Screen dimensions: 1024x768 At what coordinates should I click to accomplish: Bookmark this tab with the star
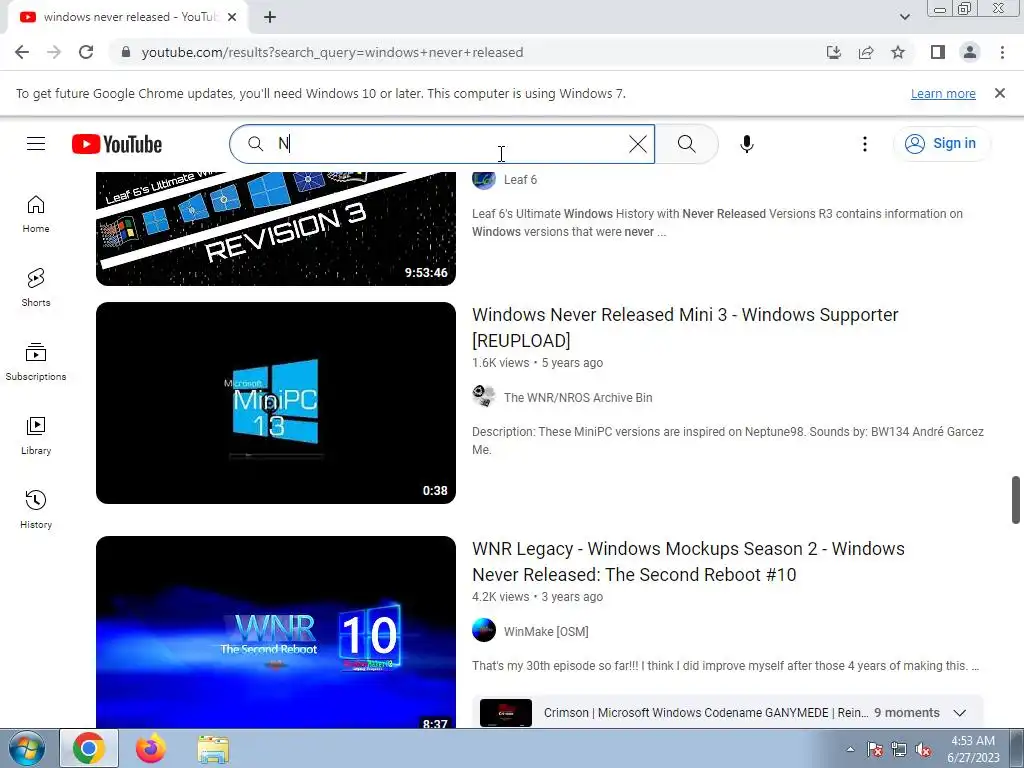pos(898,52)
